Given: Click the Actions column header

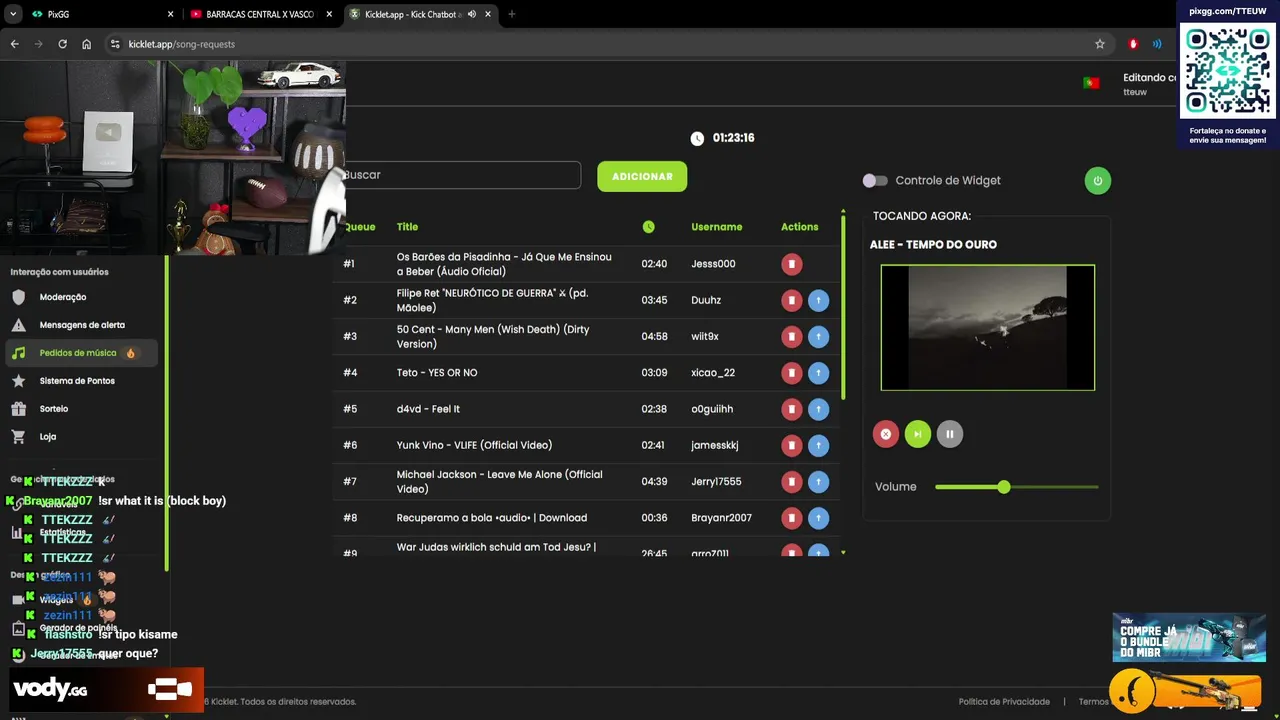Looking at the screenshot, I should (x=799, y=227).
